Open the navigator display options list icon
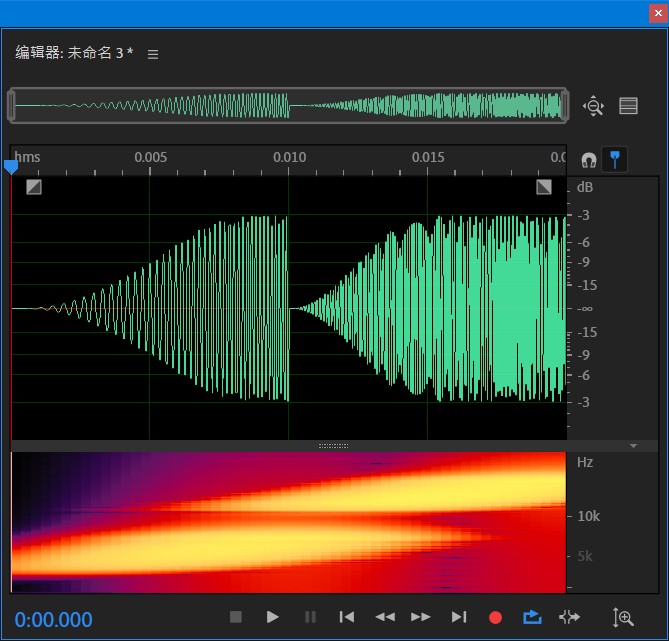669x641 pixels. (x=628, y=106)
